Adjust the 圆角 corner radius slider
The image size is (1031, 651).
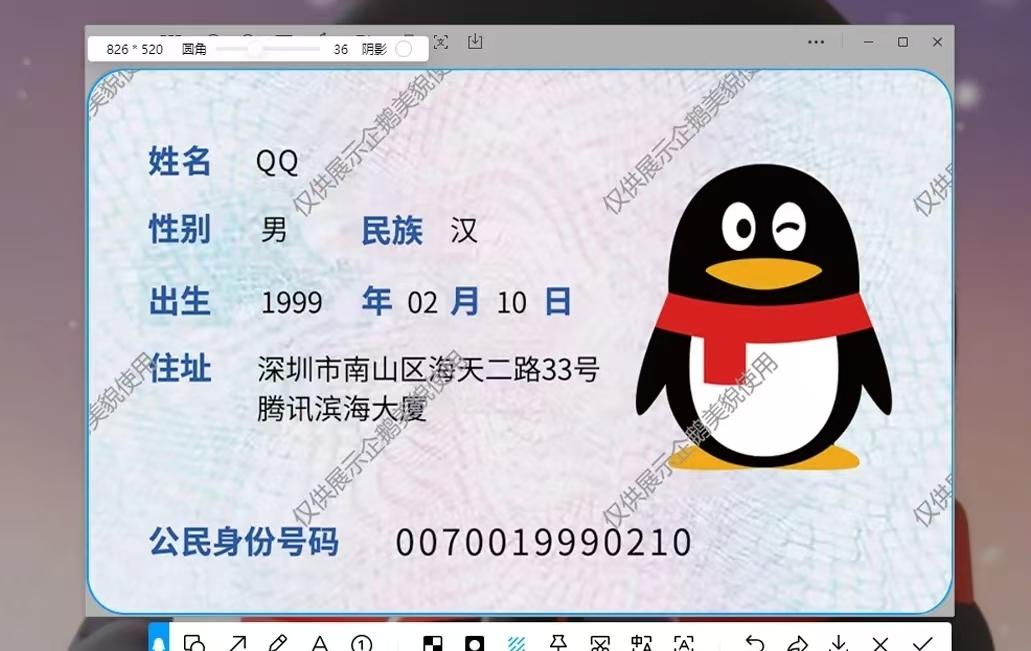pos(255,49)
